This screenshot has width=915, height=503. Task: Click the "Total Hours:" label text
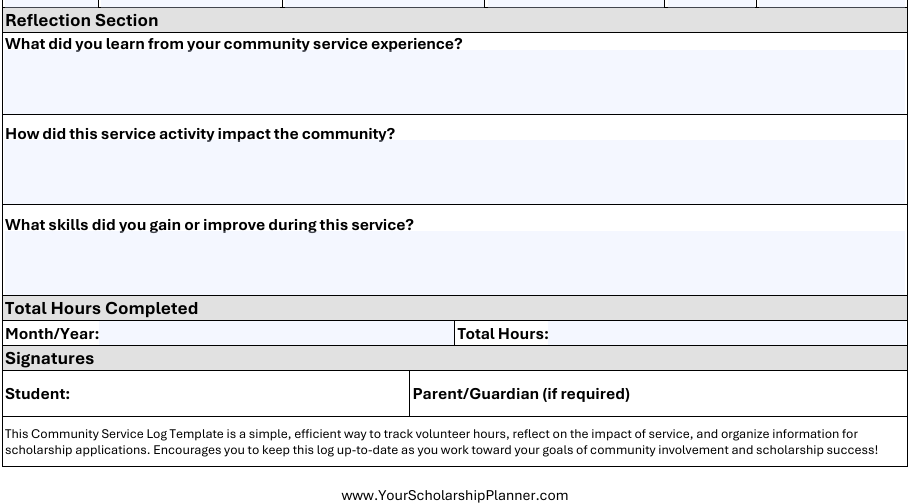pos(503,334)
